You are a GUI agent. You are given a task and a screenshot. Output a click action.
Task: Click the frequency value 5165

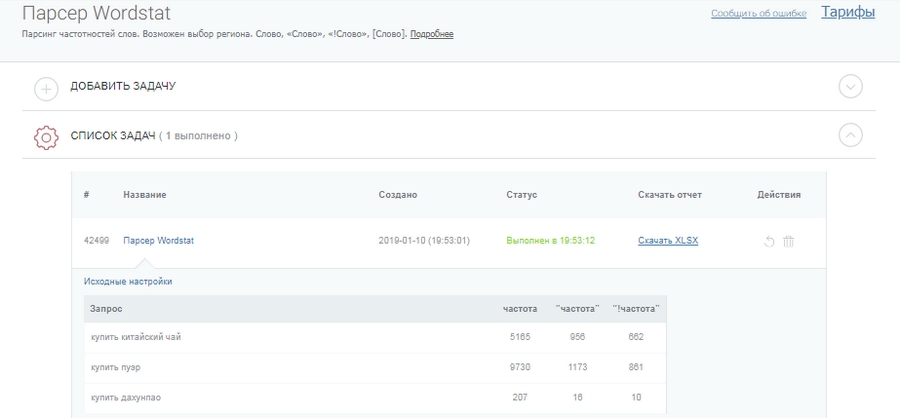(520, 337)
